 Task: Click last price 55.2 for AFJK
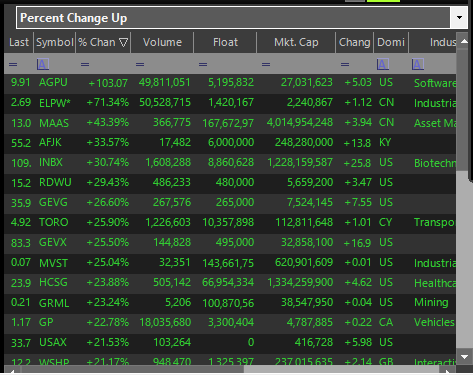(x=21, y=143)
